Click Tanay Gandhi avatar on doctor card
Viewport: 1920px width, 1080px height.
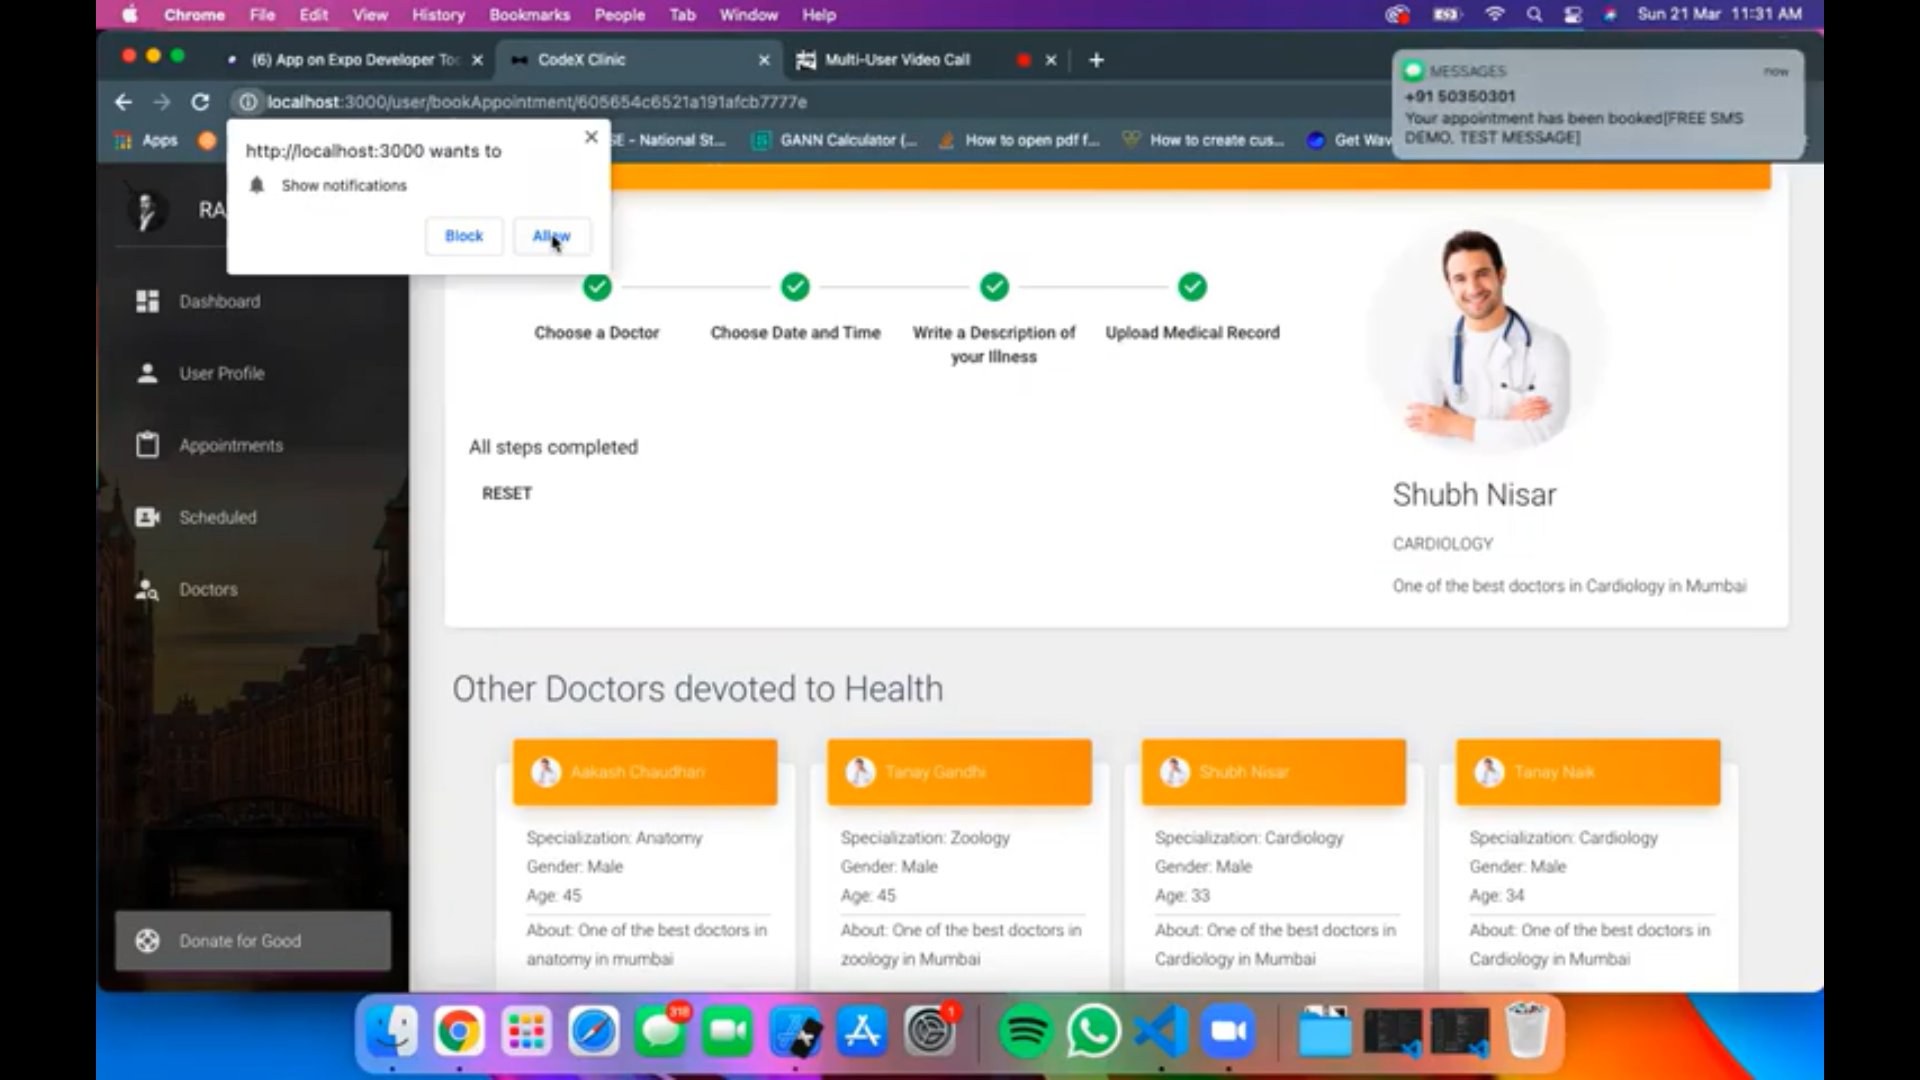click(x=860, y=772)
